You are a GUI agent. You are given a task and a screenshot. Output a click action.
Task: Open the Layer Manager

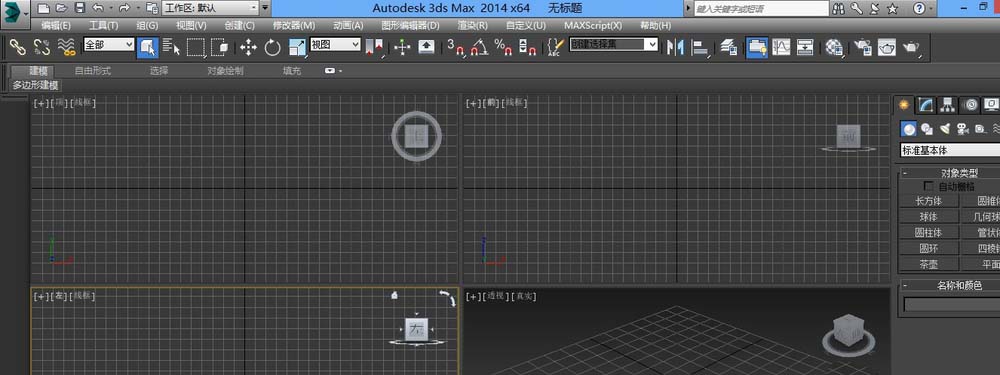point(729,47)
